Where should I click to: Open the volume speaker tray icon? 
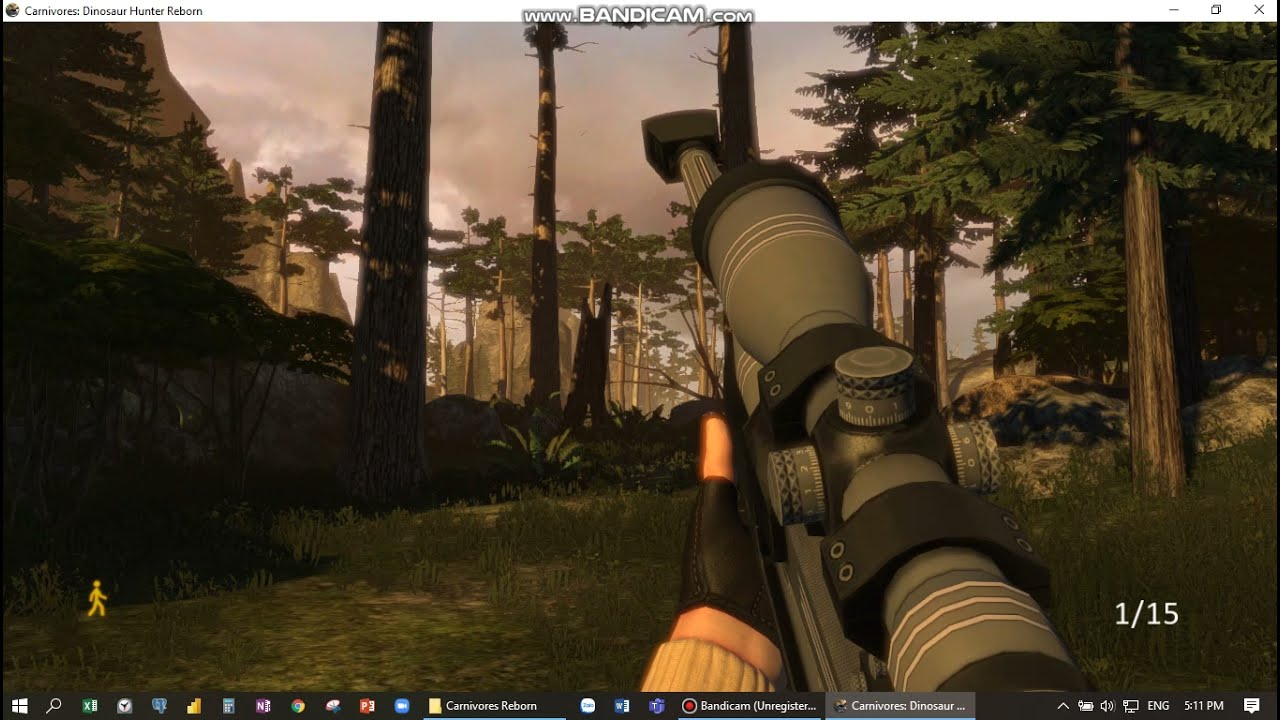point(1107,705)
